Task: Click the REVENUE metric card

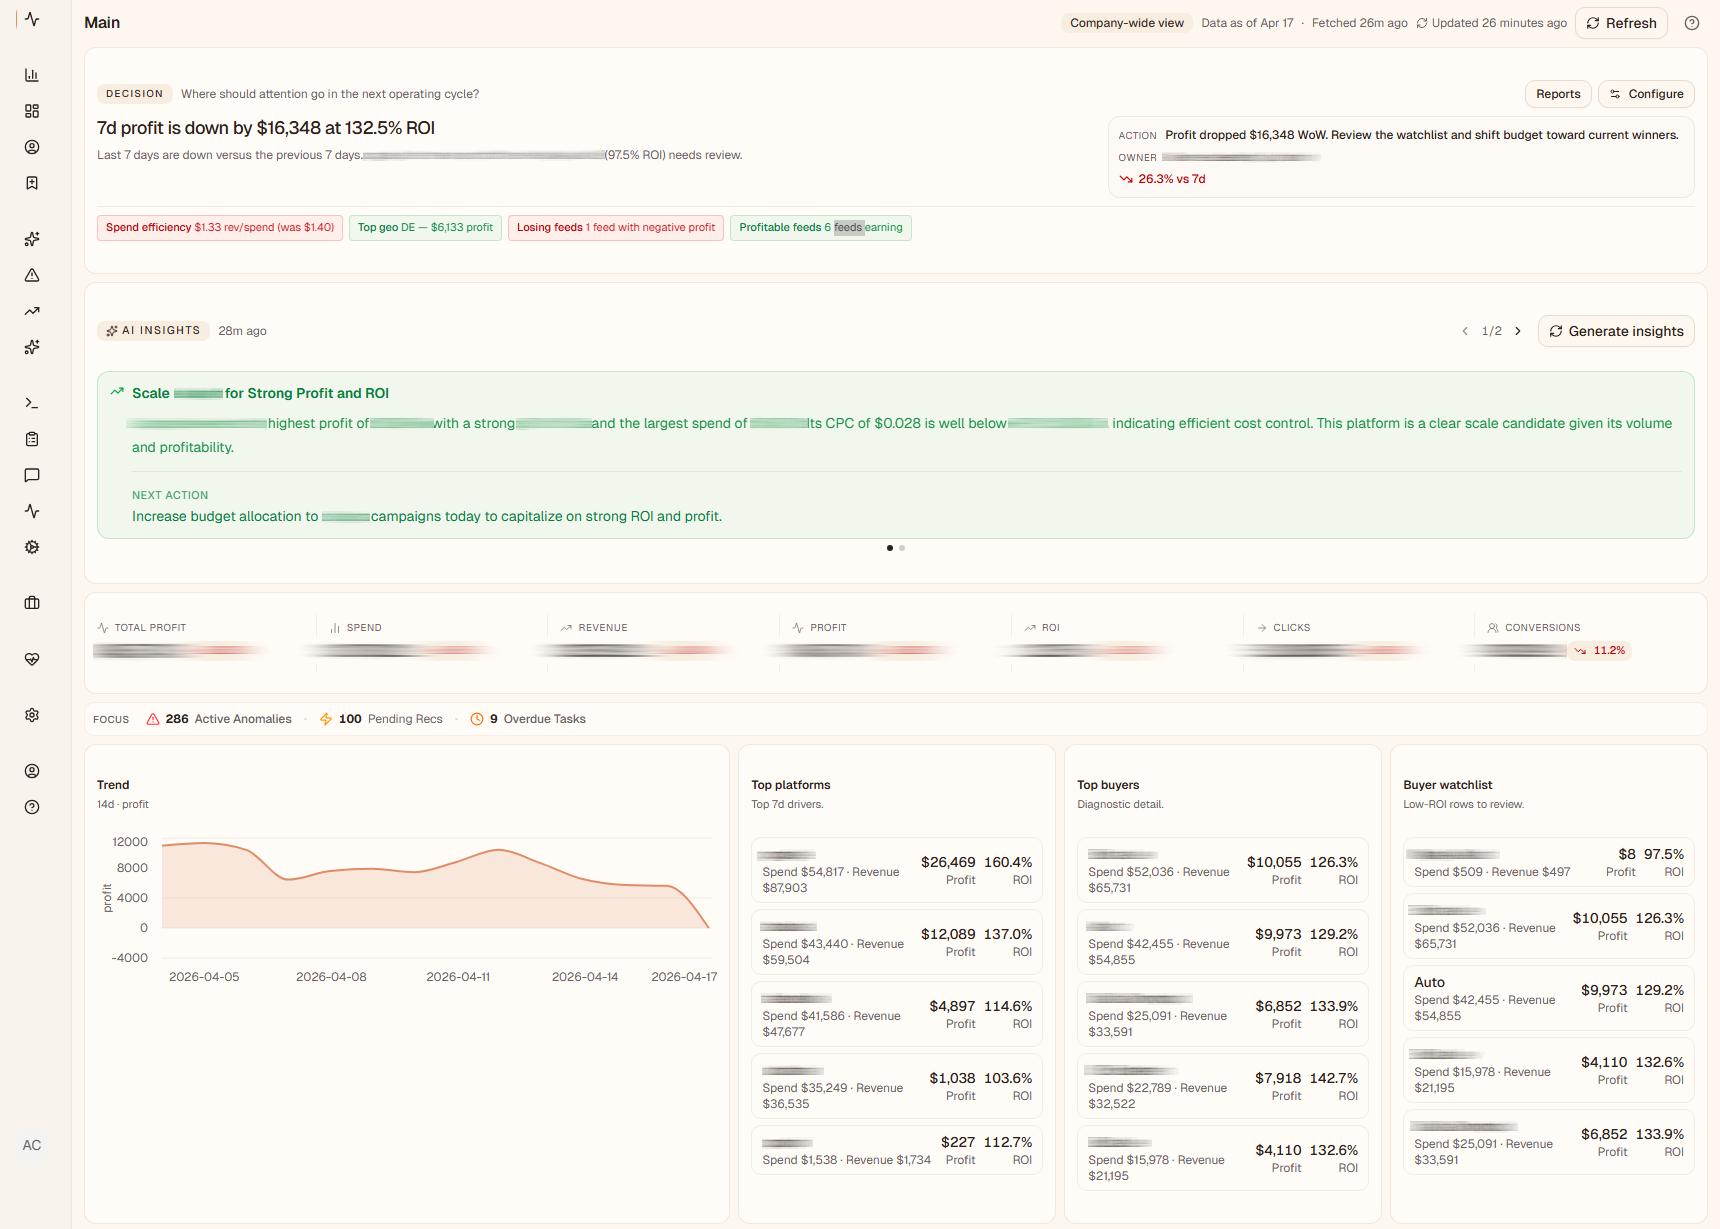Action: pos(663,642)
